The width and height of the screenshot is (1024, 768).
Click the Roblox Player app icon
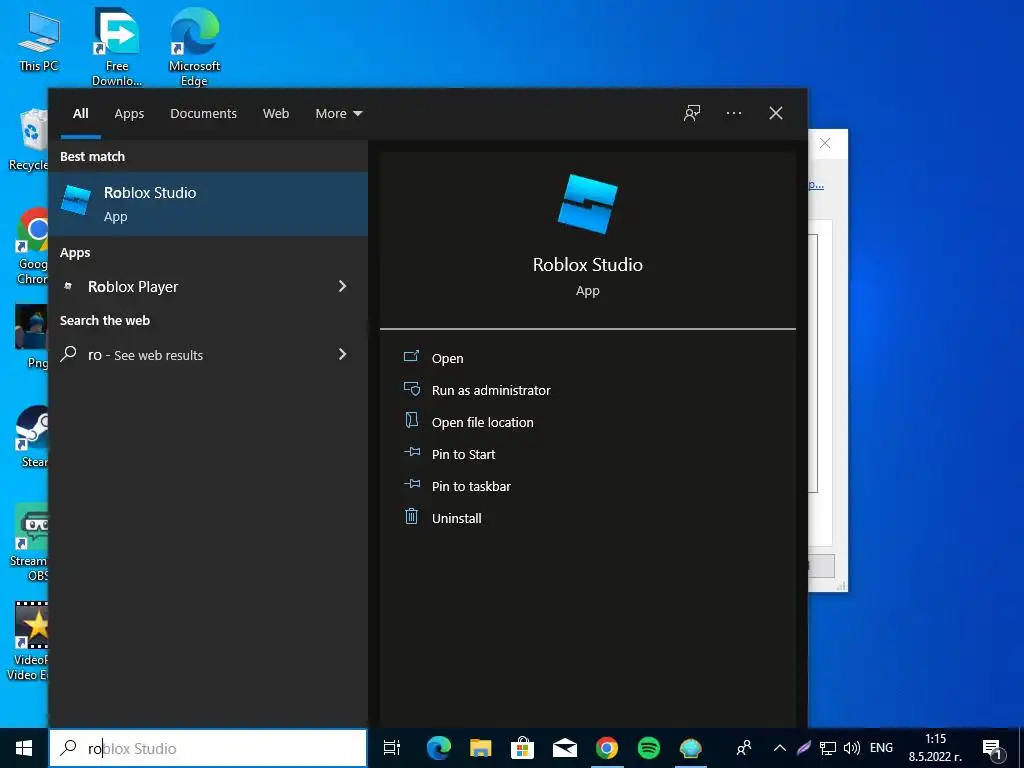68,286
